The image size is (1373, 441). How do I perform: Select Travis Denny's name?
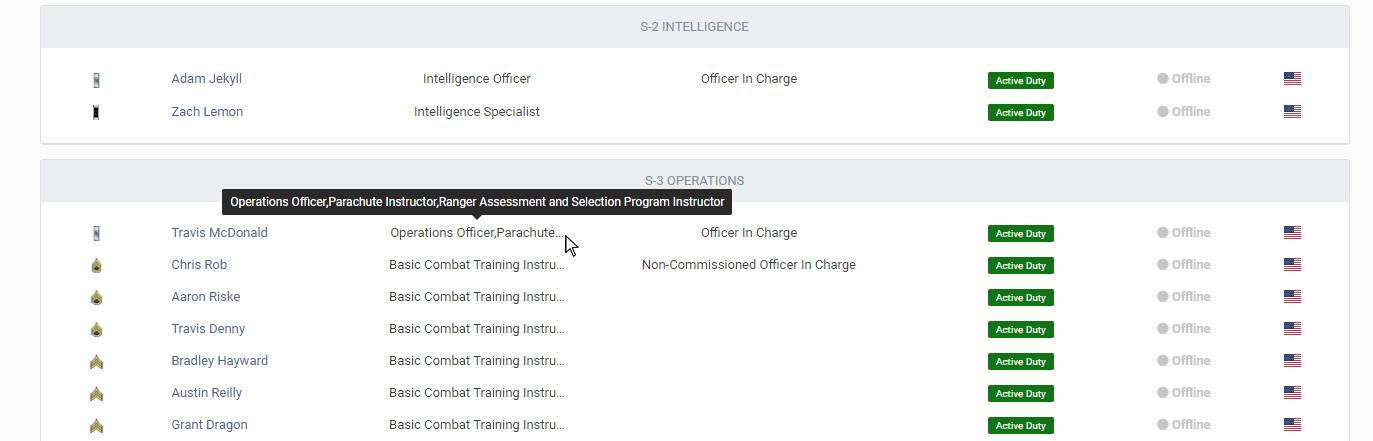click(x=208, y=329)
